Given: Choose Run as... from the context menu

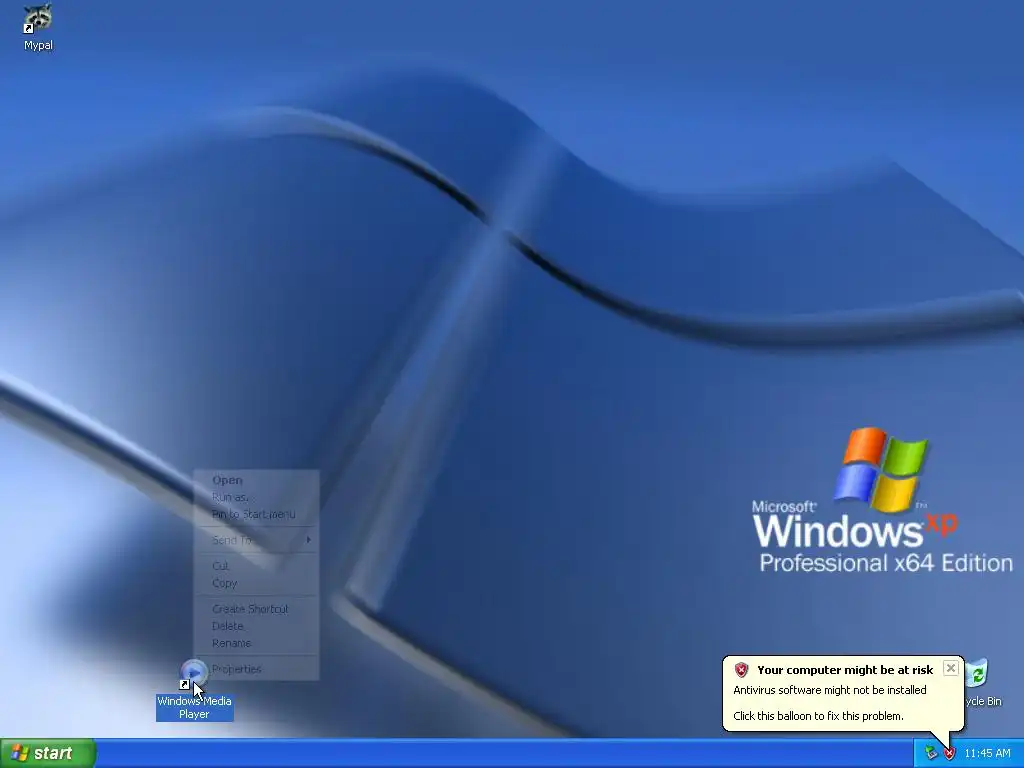Looking at the screenshot, I should tap(257, 497).
